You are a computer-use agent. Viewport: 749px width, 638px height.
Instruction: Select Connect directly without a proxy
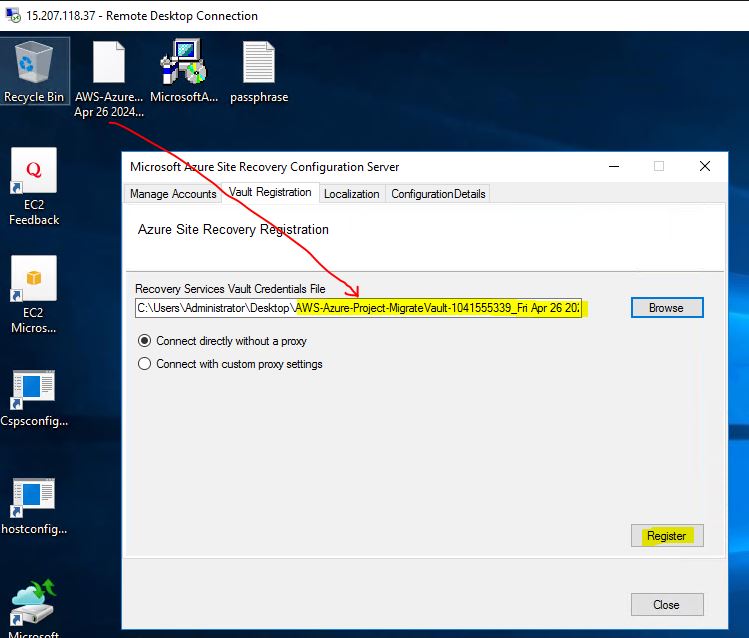tap(145, 341)
